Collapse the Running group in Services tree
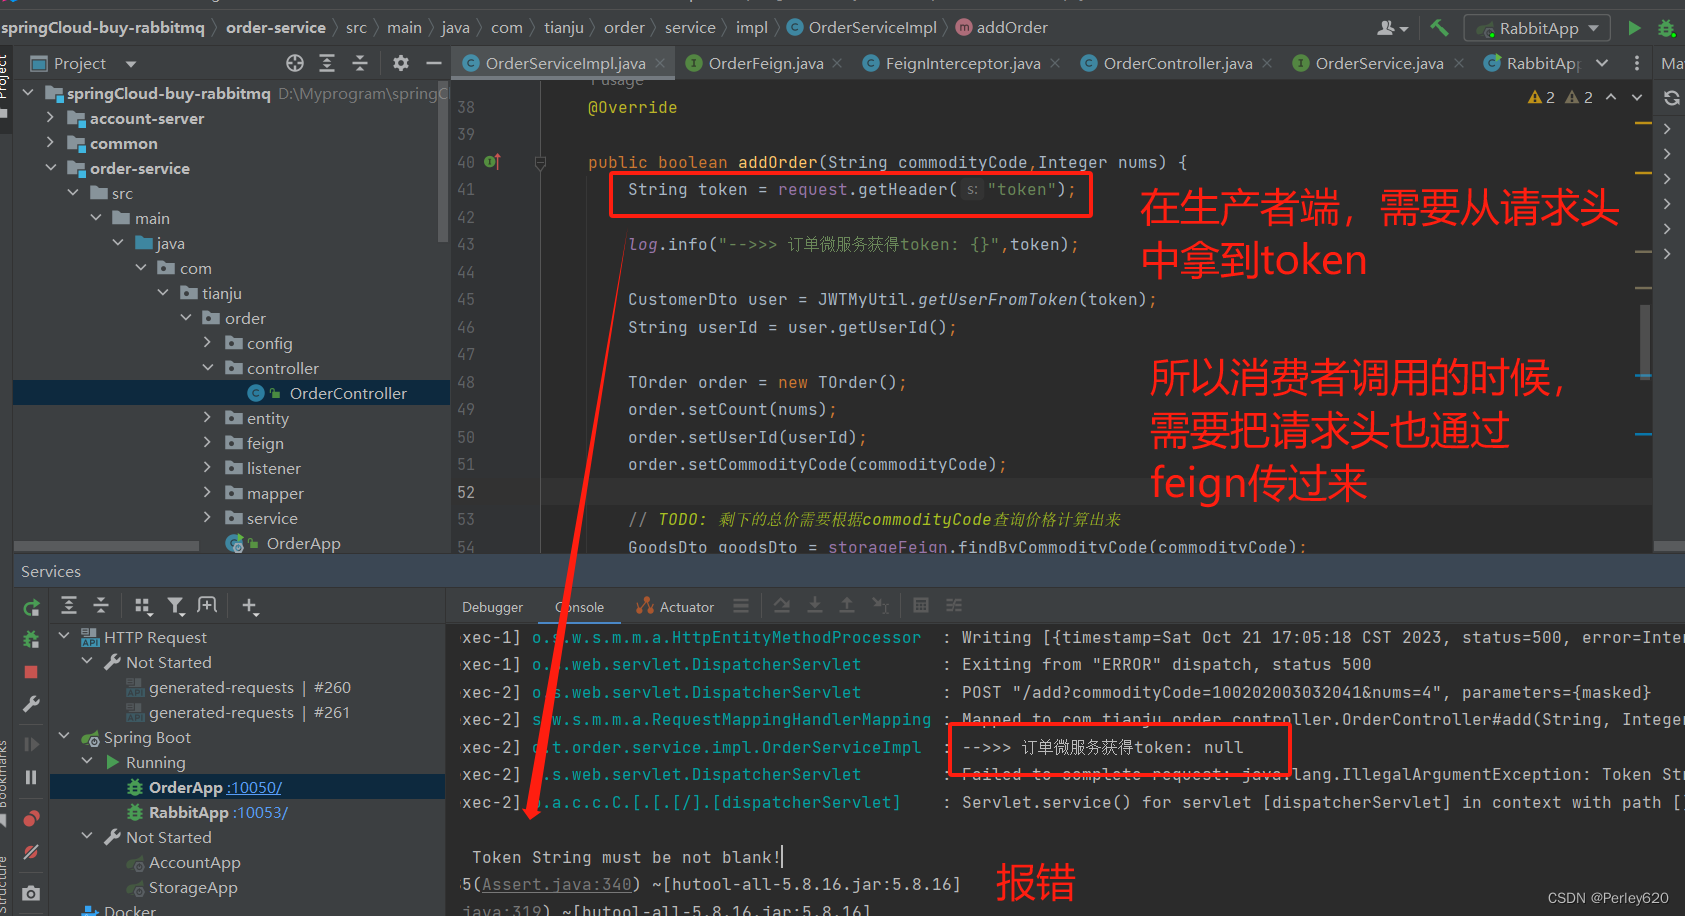This screenshot has height=916, width=1685. [87, 762]
